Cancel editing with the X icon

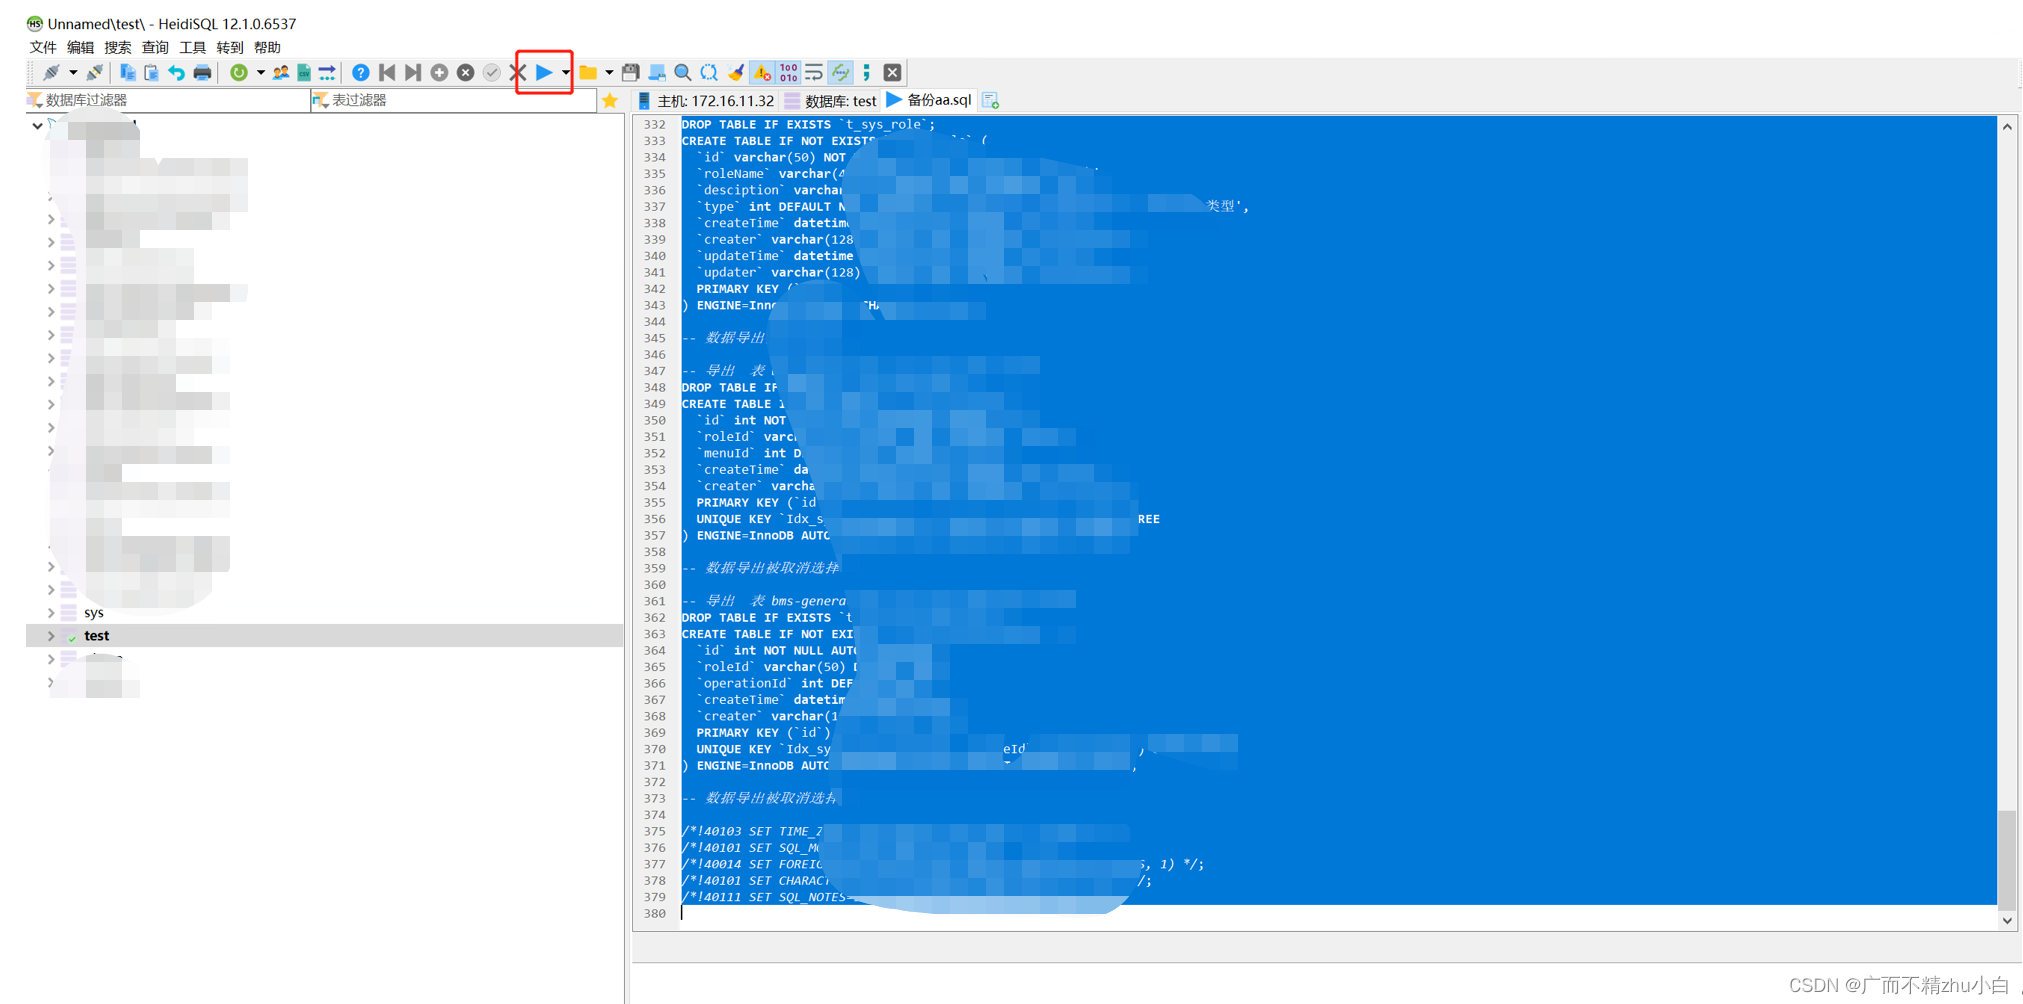(x=517, y=72)
